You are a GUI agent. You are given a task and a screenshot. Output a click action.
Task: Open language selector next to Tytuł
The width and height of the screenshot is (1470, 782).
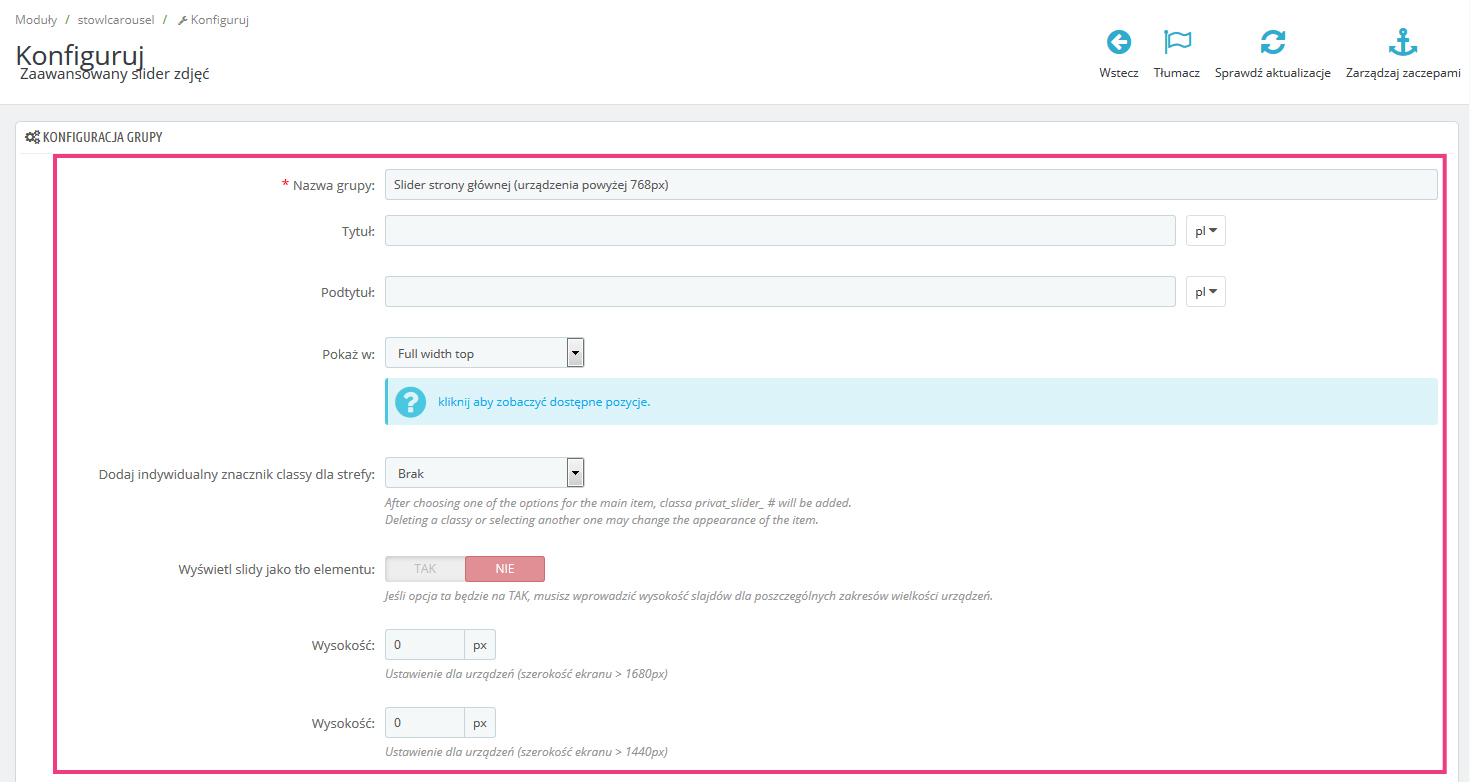1205,231
